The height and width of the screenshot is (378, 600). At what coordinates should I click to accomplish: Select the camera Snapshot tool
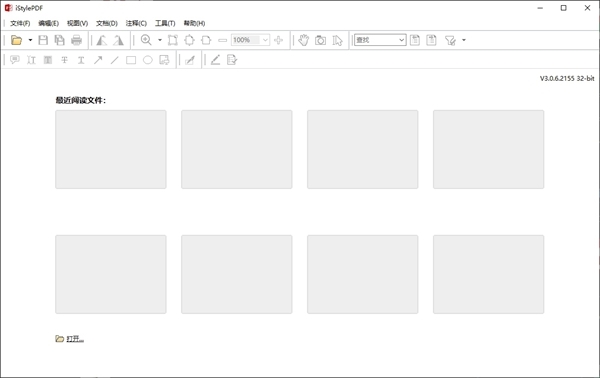click(x=321, y=40)
